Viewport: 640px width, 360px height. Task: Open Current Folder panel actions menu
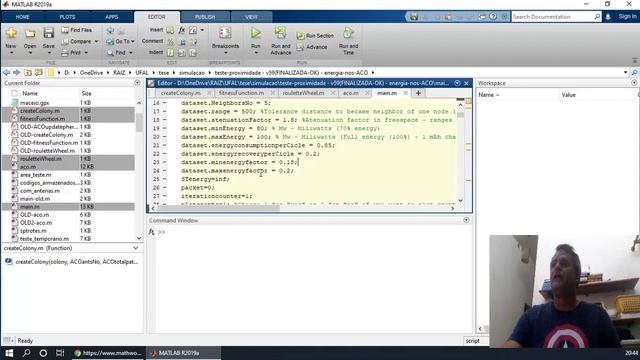click(x=138, y=83)
